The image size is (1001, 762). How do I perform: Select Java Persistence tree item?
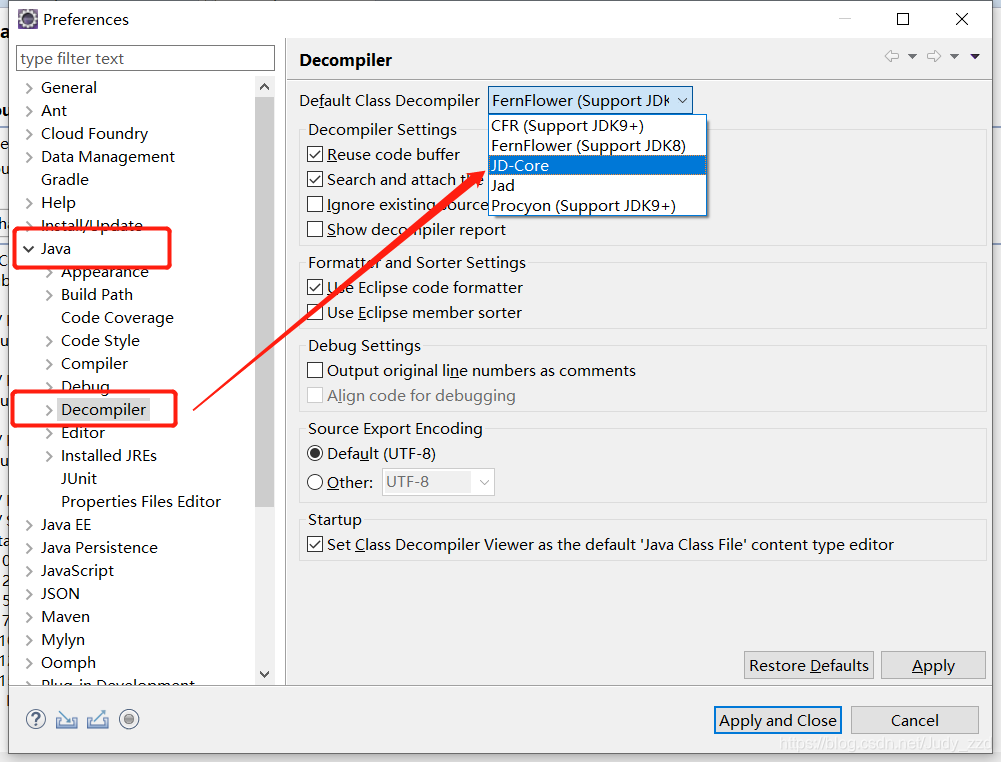(99, 548)
